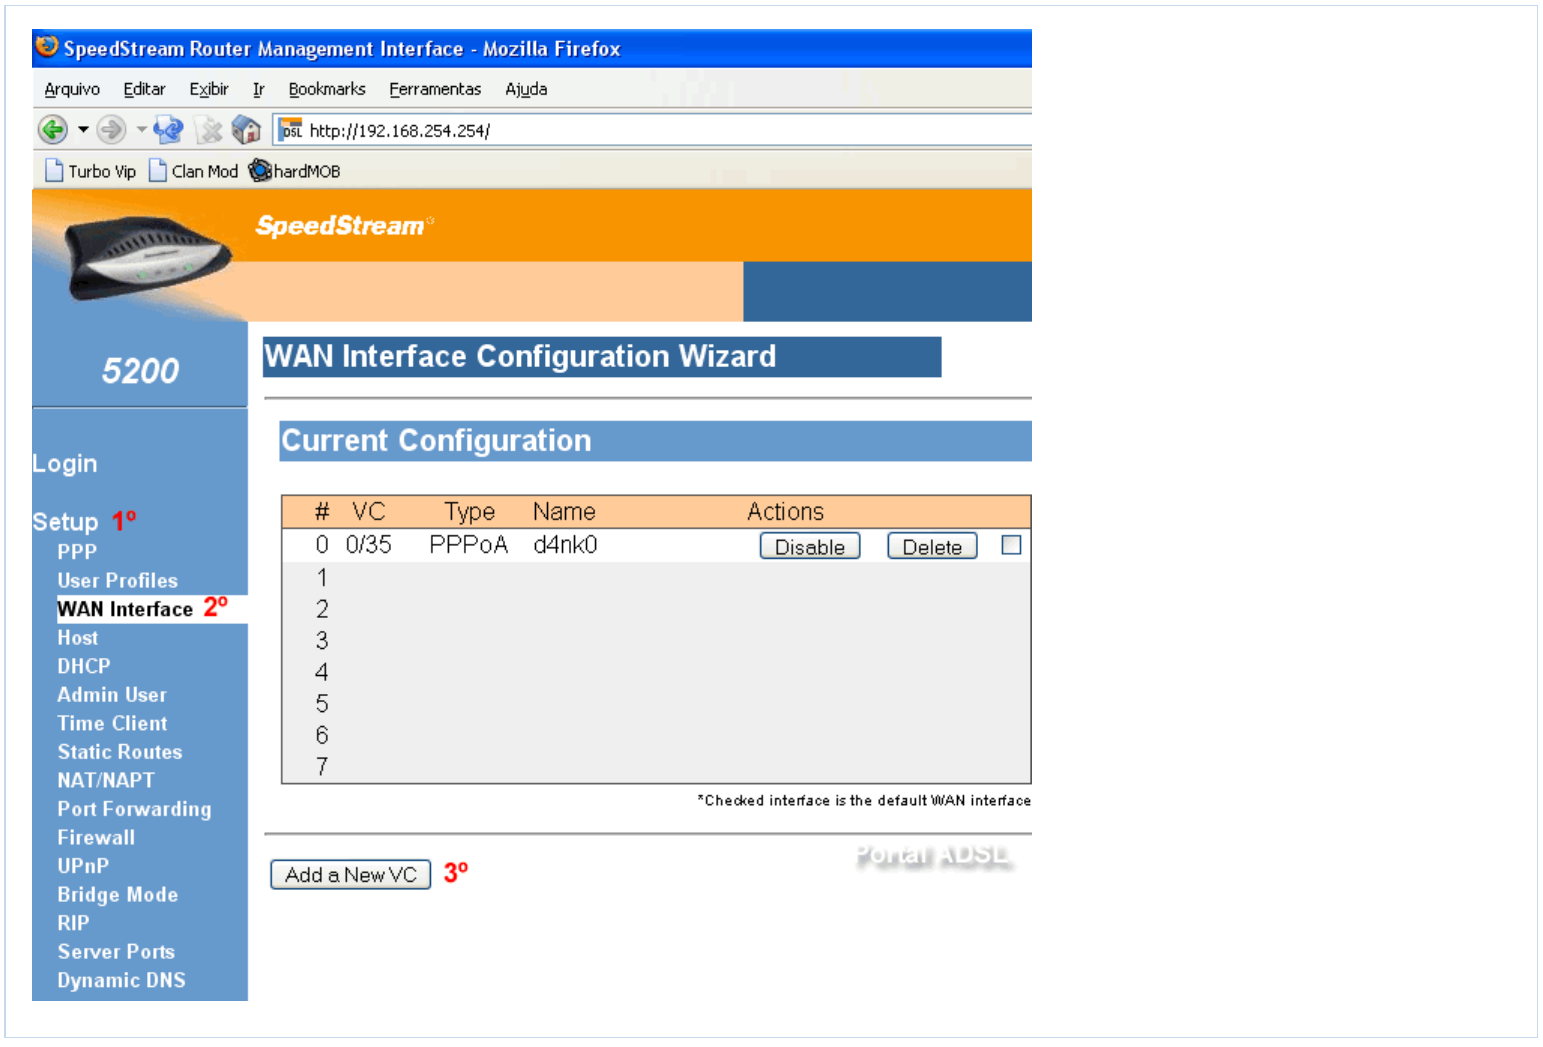Reload the current page
The width and height of the screenshot is (1543, 1047).
pos(168,129)
